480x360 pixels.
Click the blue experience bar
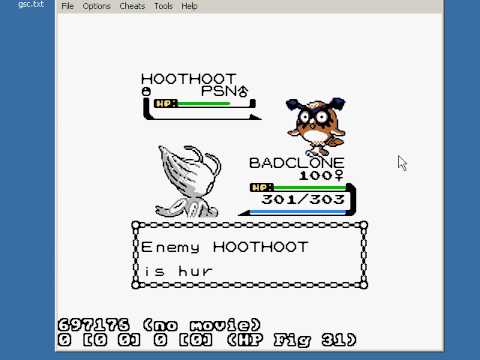pos(298,212)
